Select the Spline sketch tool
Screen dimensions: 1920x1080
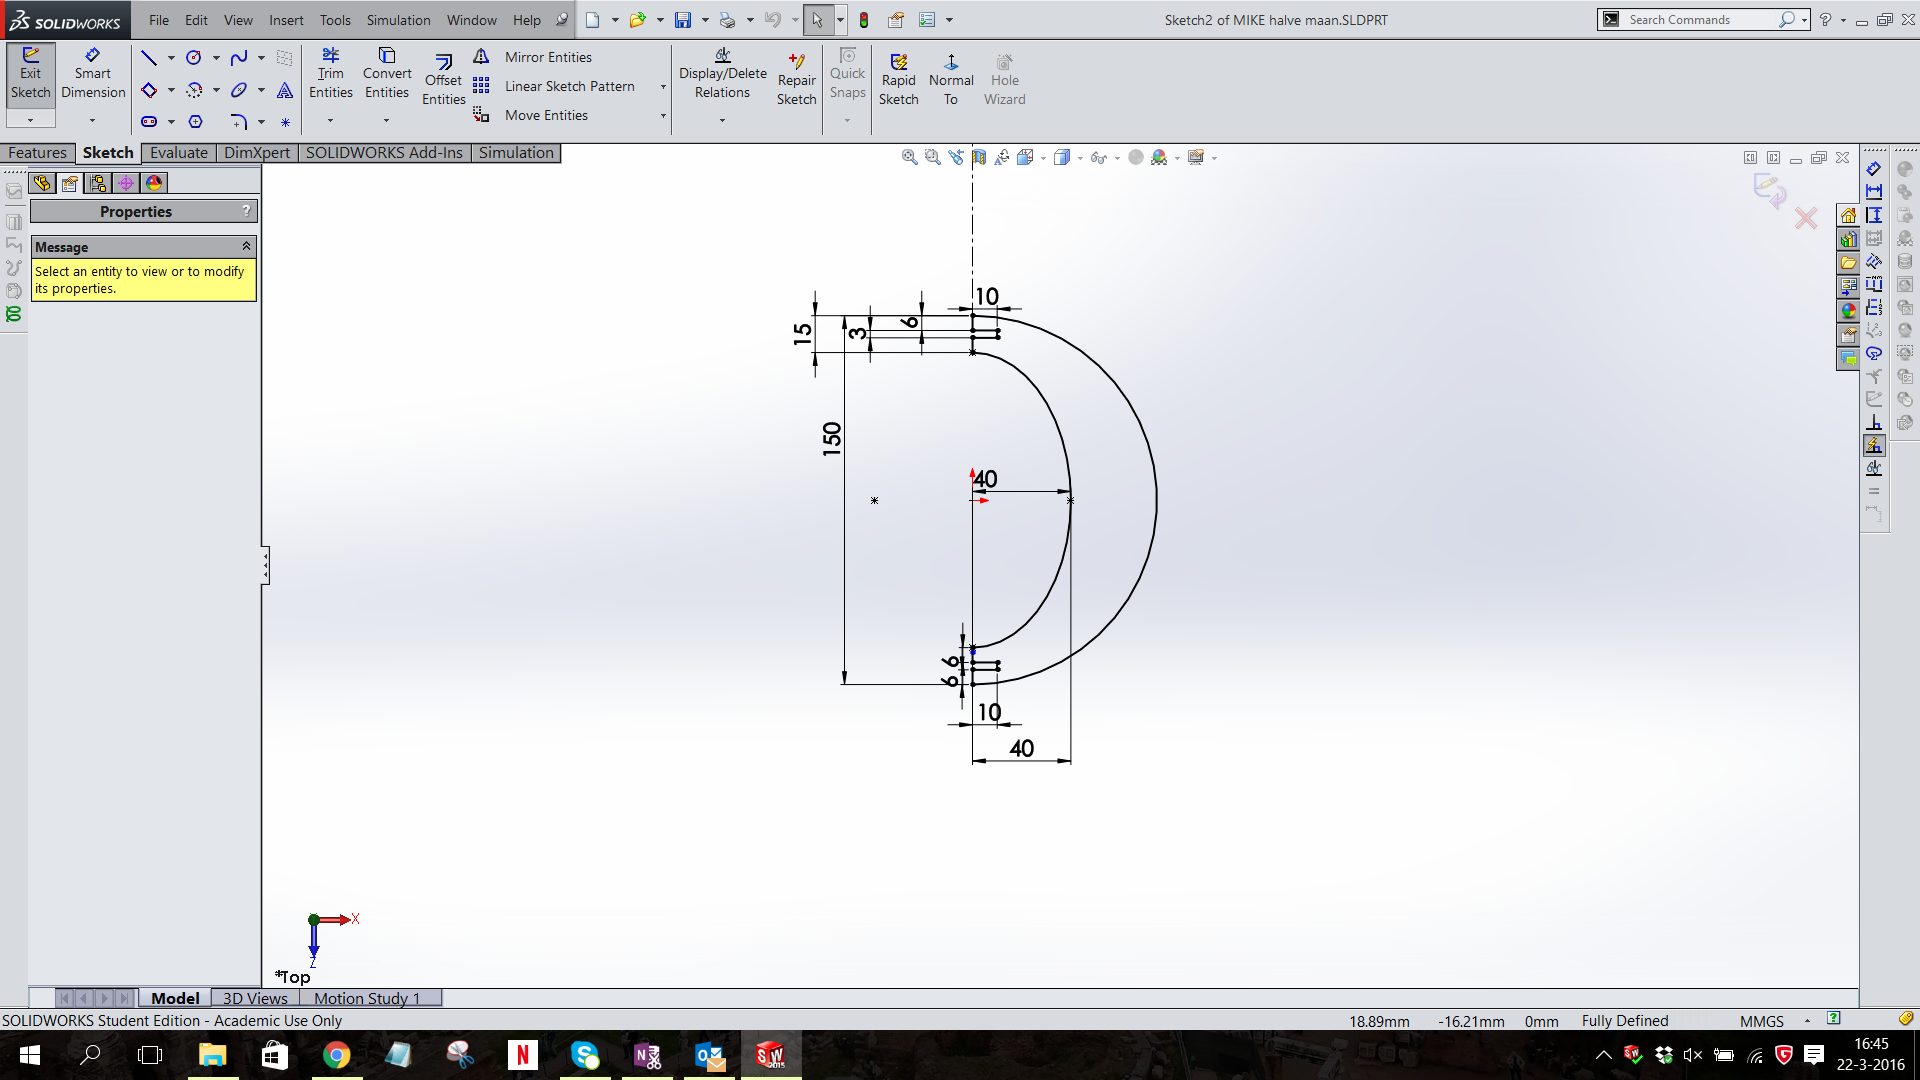click(239, 58)
